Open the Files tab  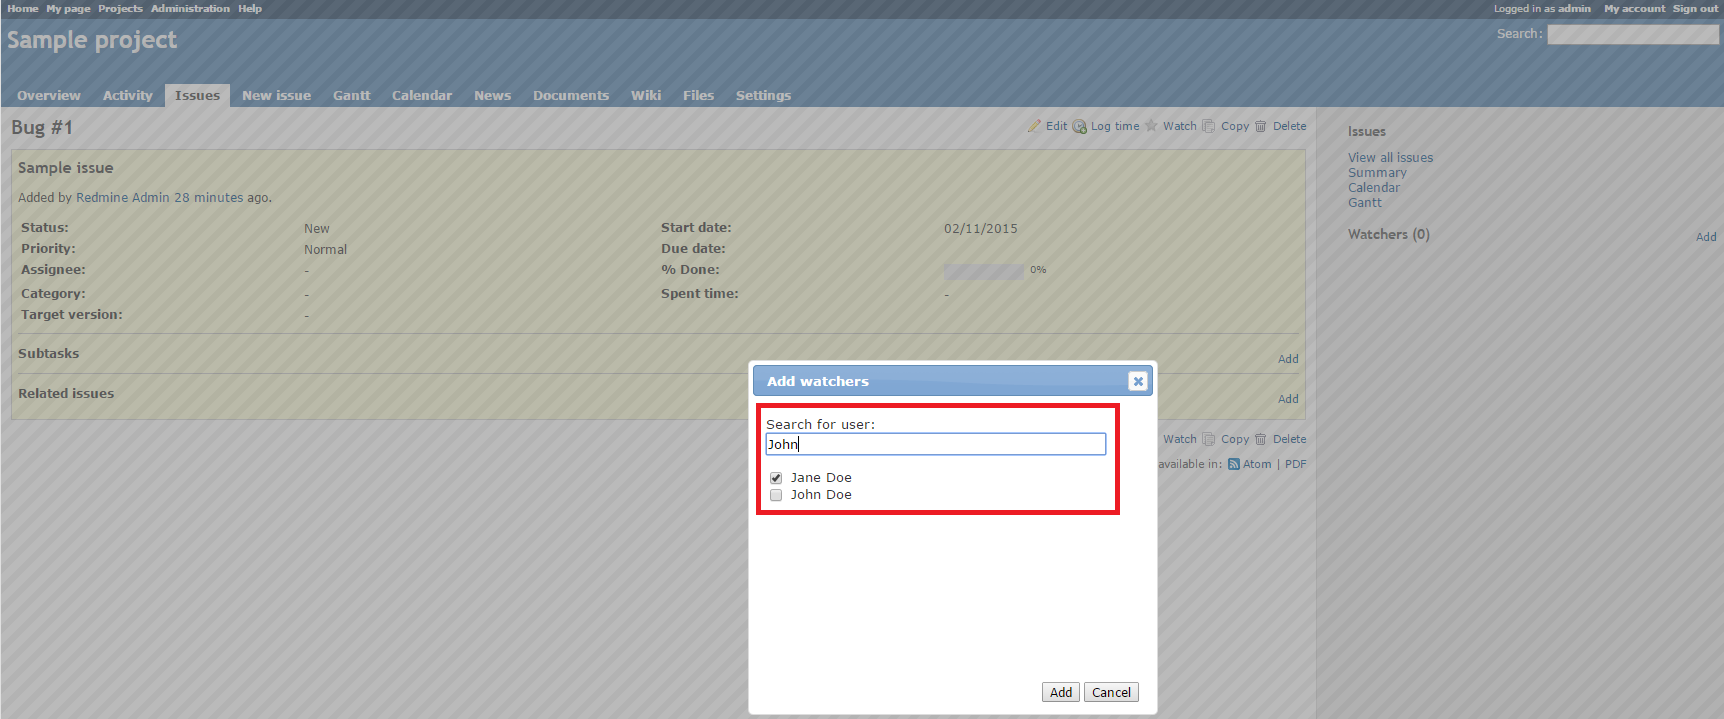tap(698, 95)
